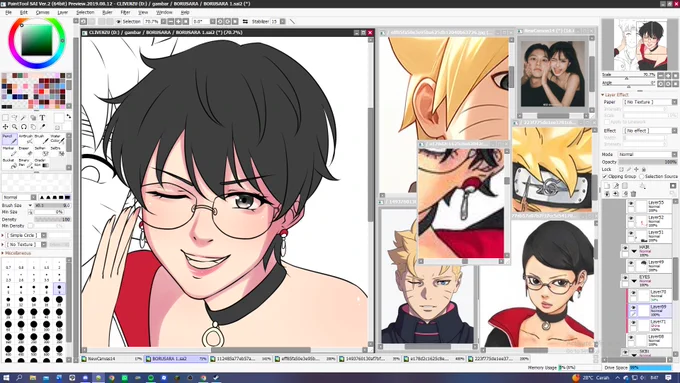Switch to the BORUSARA 1.sai2 document tab

pos(176,359)
